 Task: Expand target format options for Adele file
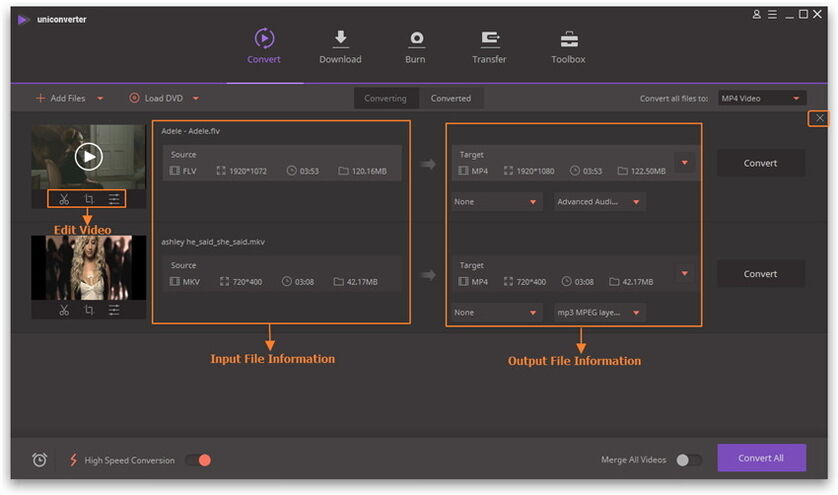click(685, 163)
